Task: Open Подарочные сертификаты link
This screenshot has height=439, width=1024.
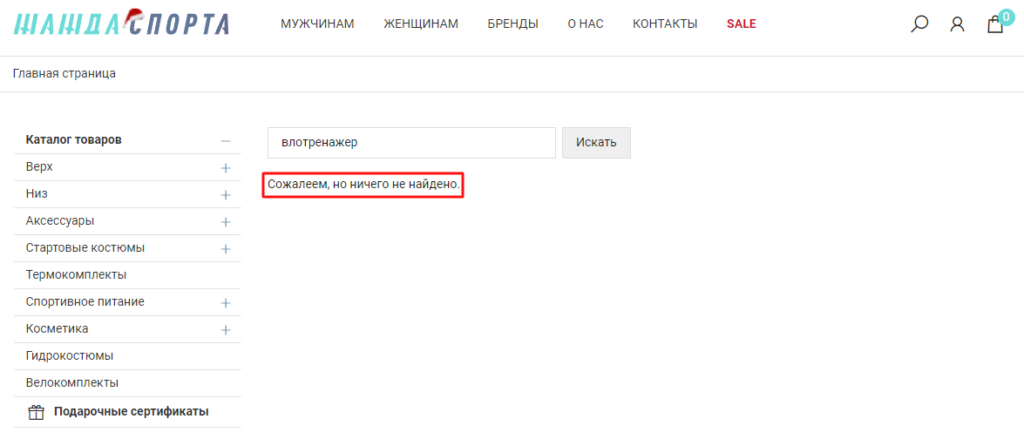Action: click(131, 412)
